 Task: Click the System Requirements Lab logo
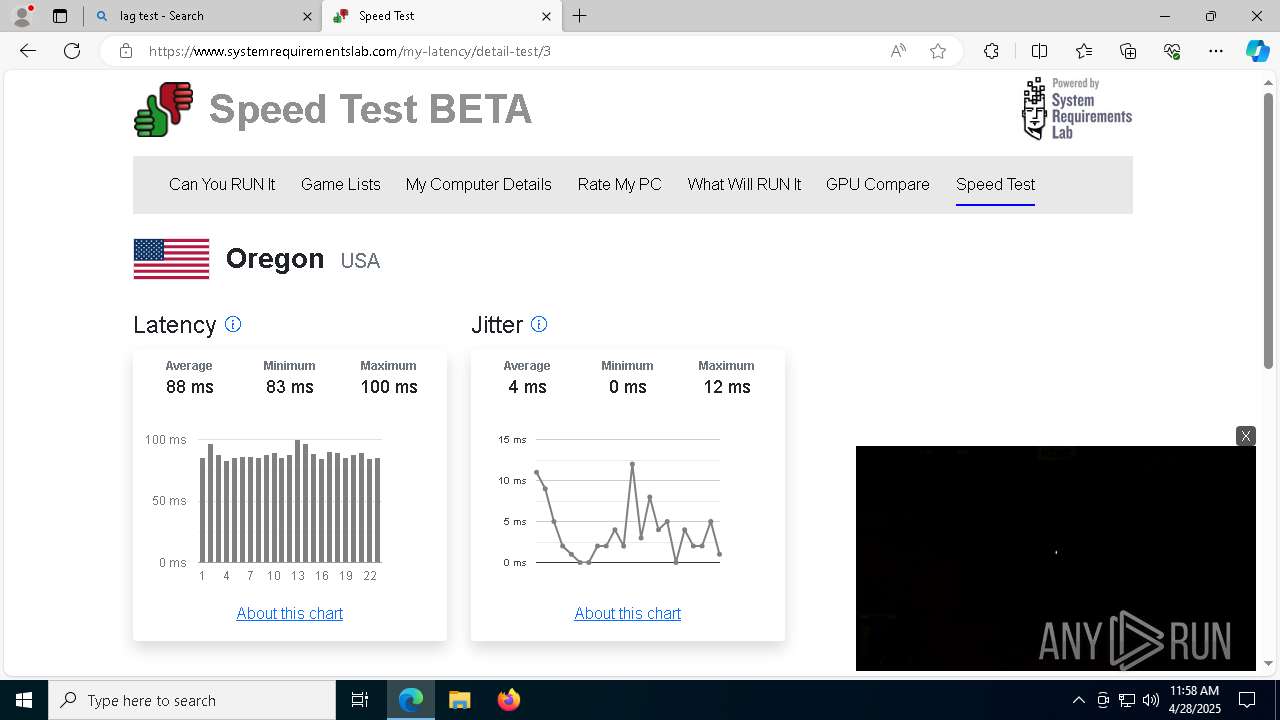(1076, 108)
